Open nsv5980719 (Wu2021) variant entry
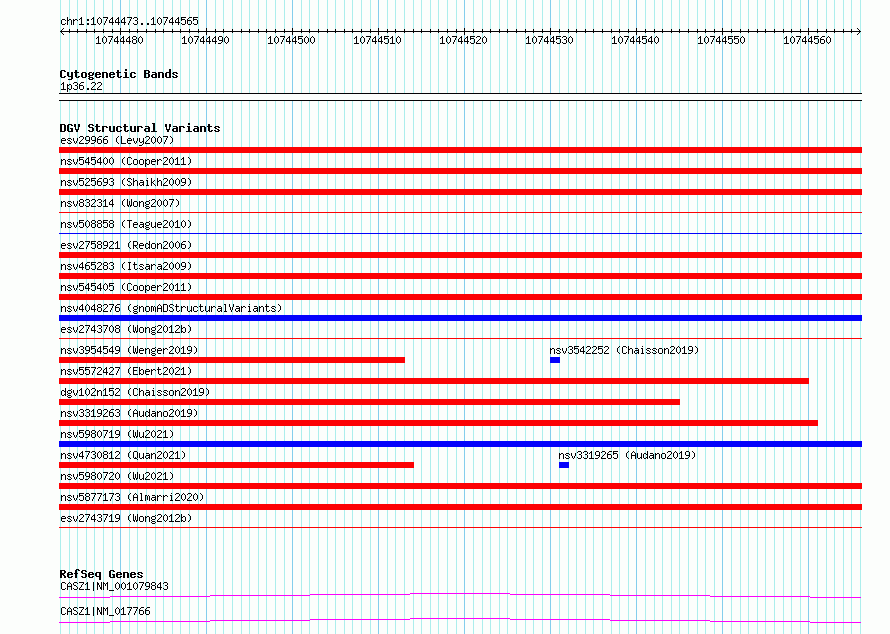The height and width of the screenshot is (634, 890). [x=117, y=434]
